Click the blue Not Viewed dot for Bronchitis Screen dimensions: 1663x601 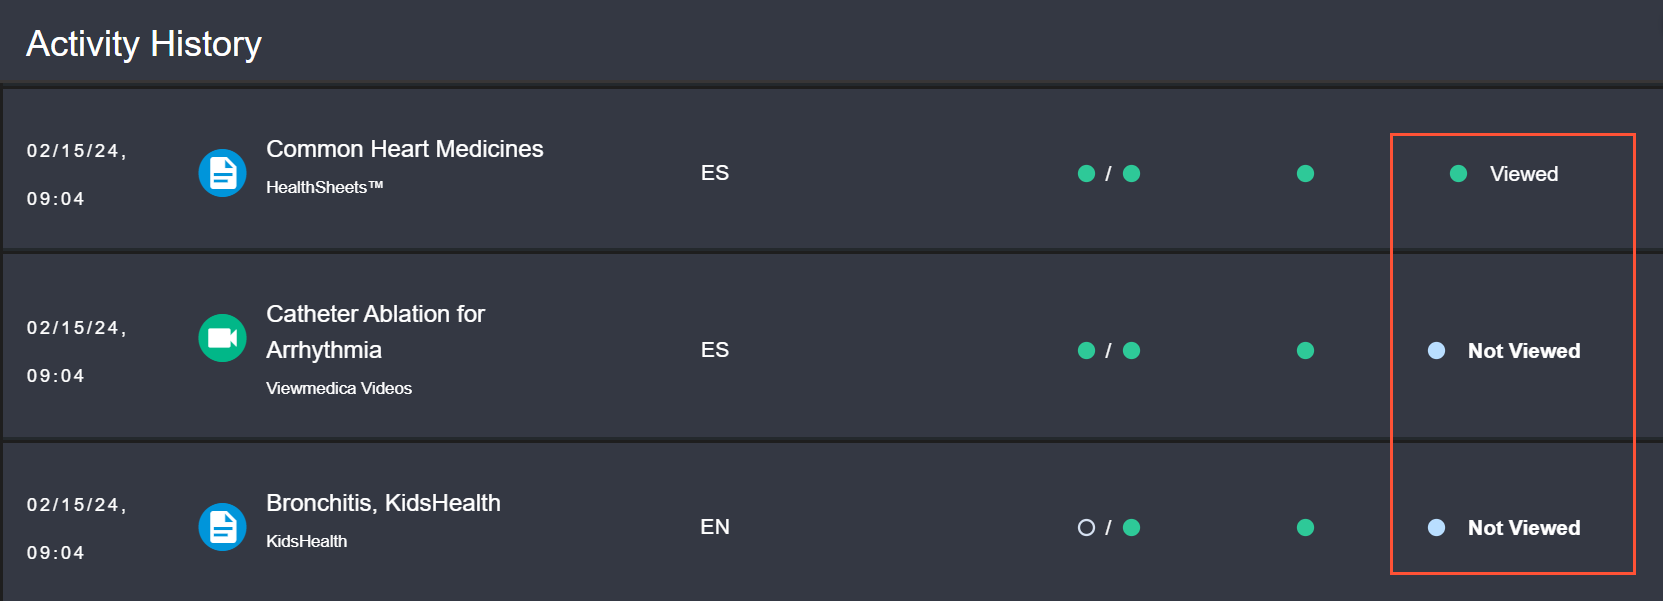coord(1436,528)
